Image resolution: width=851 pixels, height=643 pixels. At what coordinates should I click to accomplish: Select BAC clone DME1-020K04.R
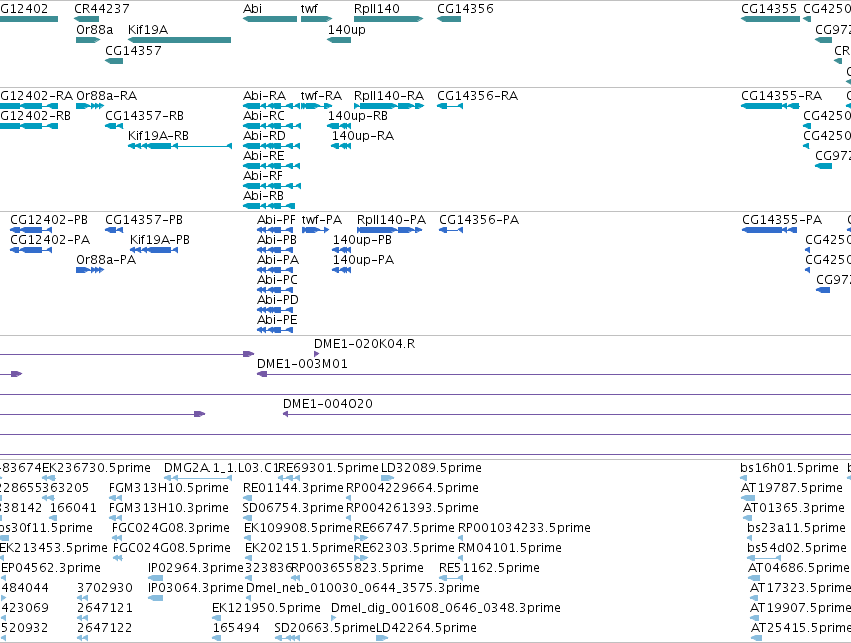click(x=365, y=344)
